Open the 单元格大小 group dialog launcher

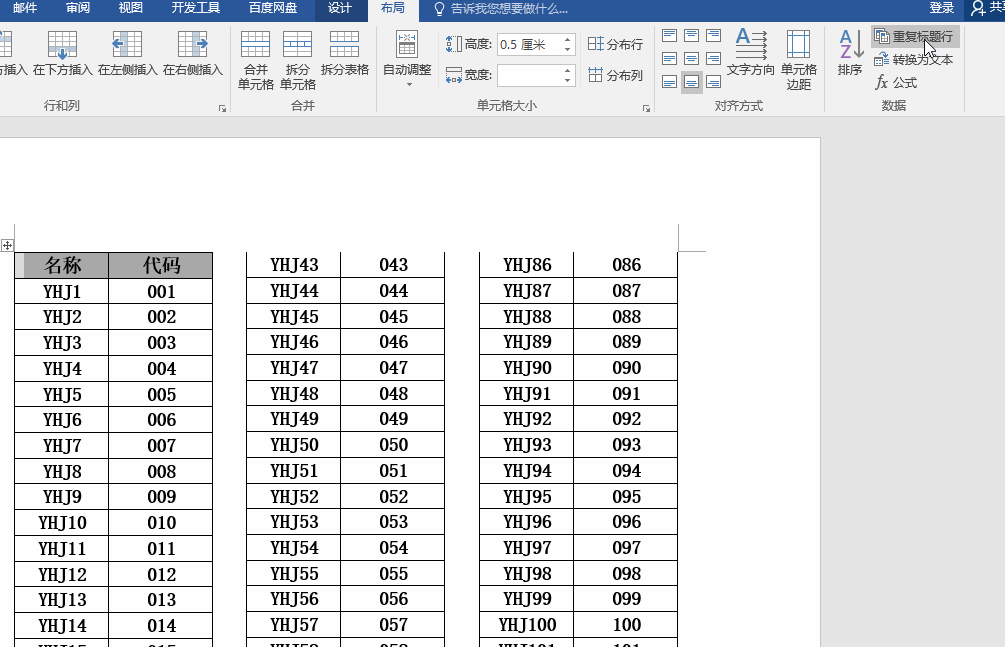646,109
